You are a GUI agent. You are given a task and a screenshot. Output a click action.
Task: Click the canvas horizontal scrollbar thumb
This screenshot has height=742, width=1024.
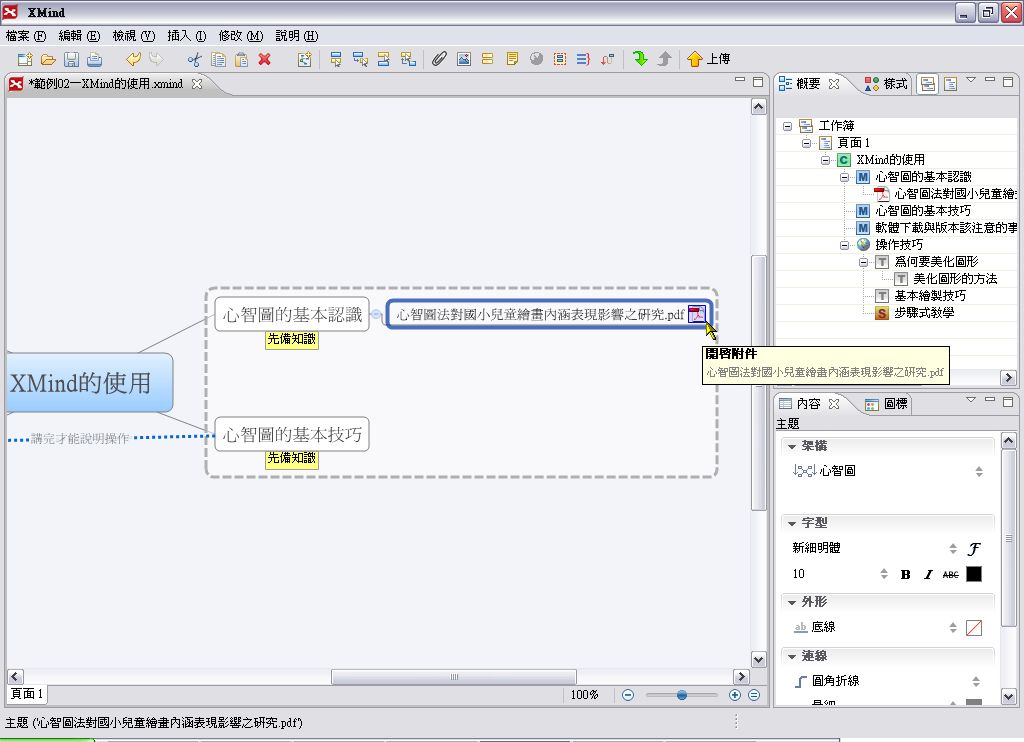coord(454,677)
